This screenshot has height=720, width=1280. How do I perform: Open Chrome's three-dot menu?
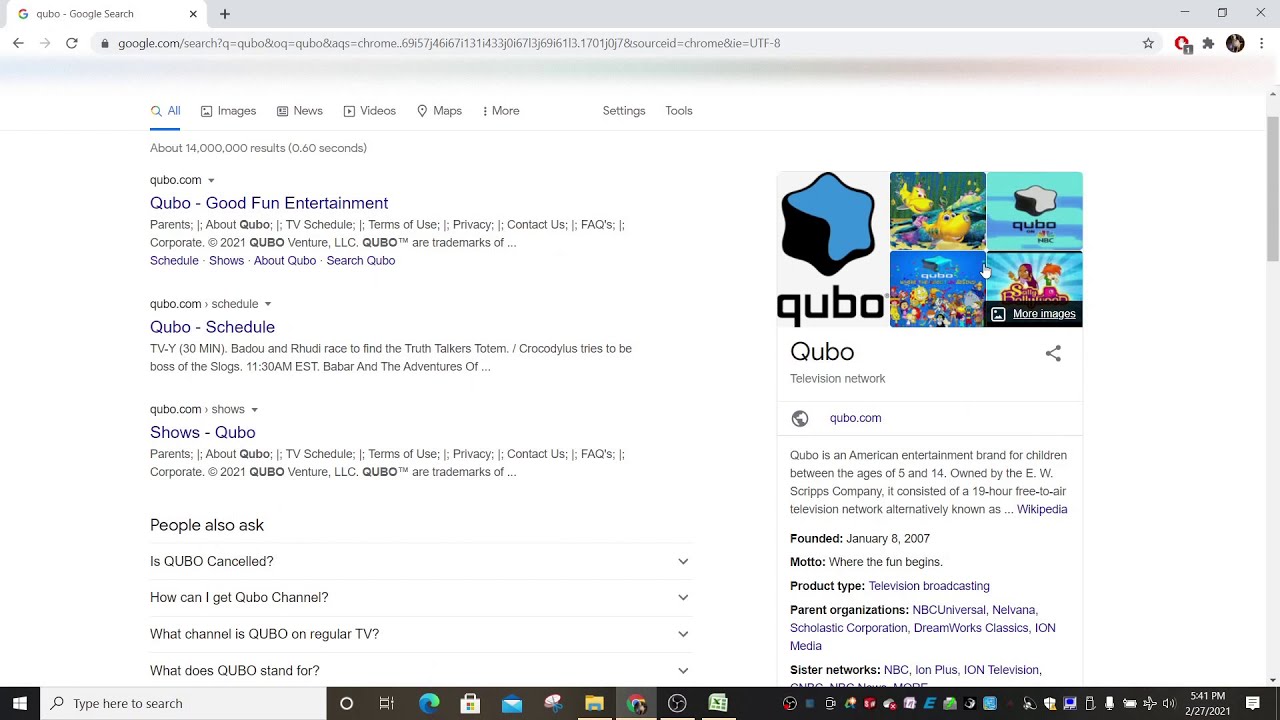[x=1262, y=43]
